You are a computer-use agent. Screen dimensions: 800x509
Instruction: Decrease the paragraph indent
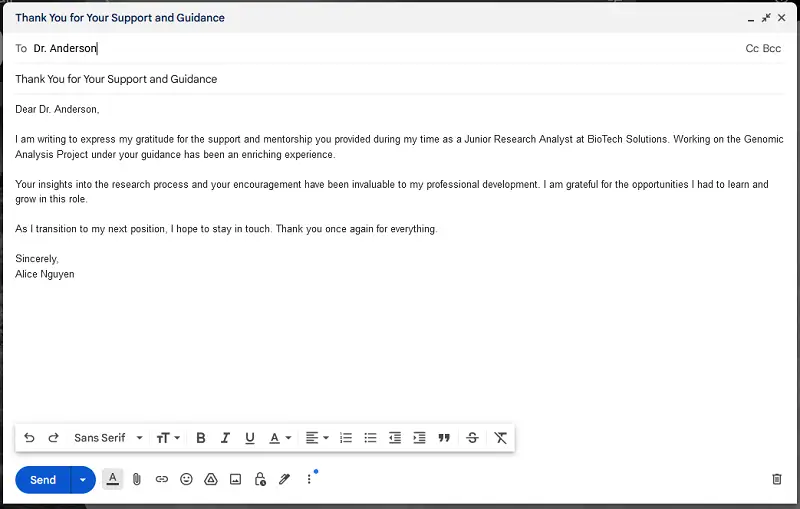[395, 438]
